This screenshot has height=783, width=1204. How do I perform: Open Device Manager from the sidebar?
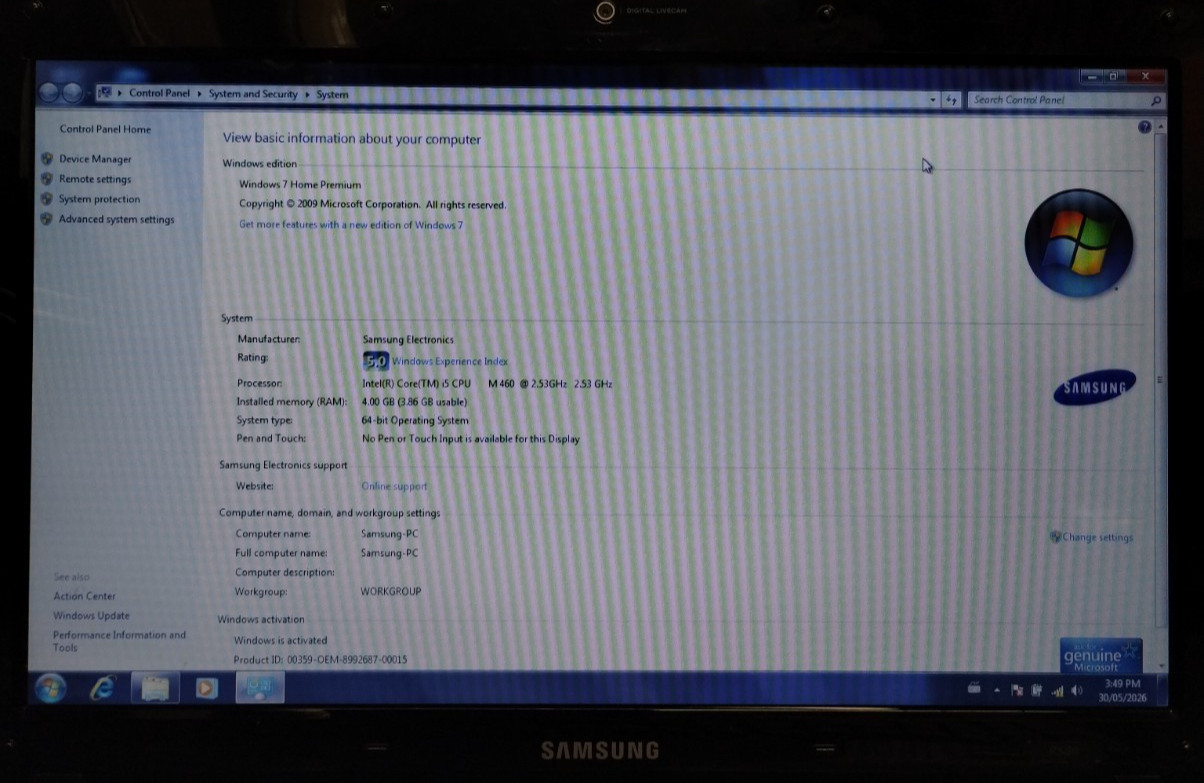[95, 159]
